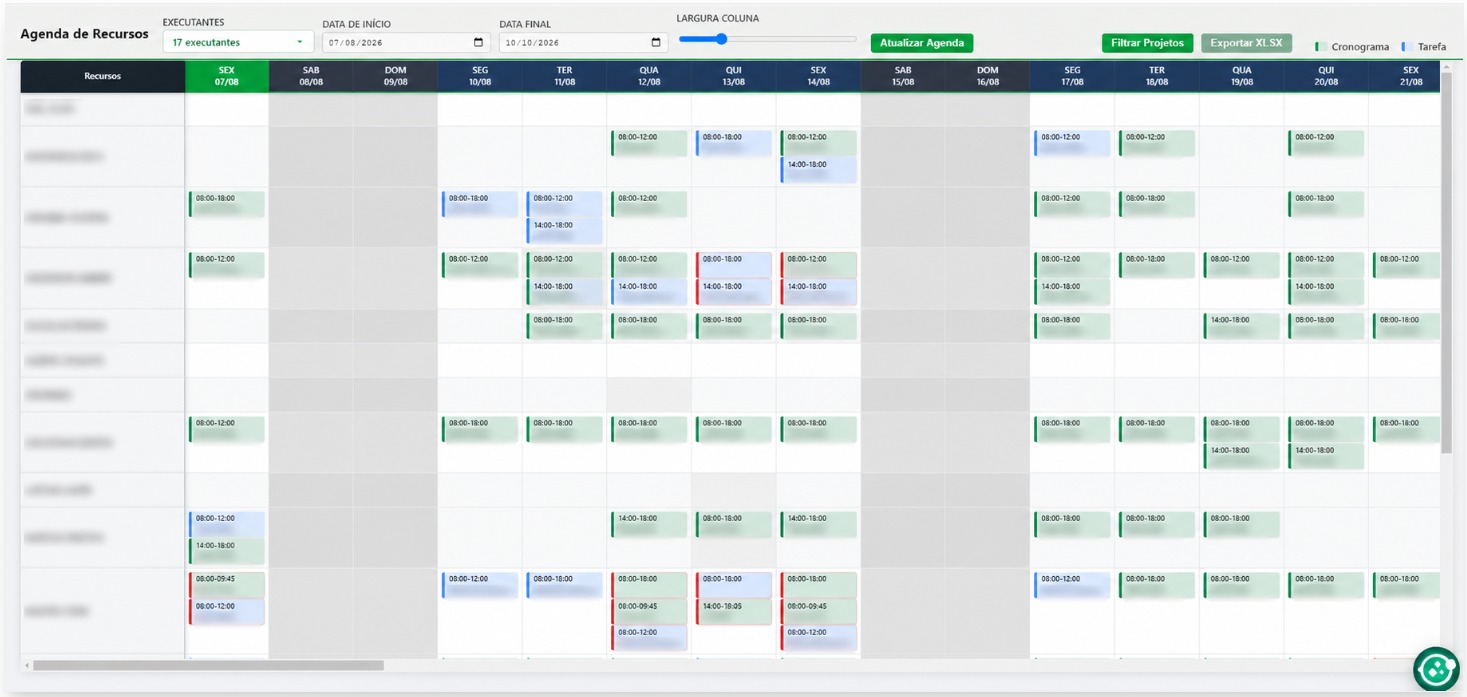Image resolution: width=1467 pixels, height=697 pixels.
Task: Click the vertical scrollbar up arrow
Action: (x=1445, y=67)
